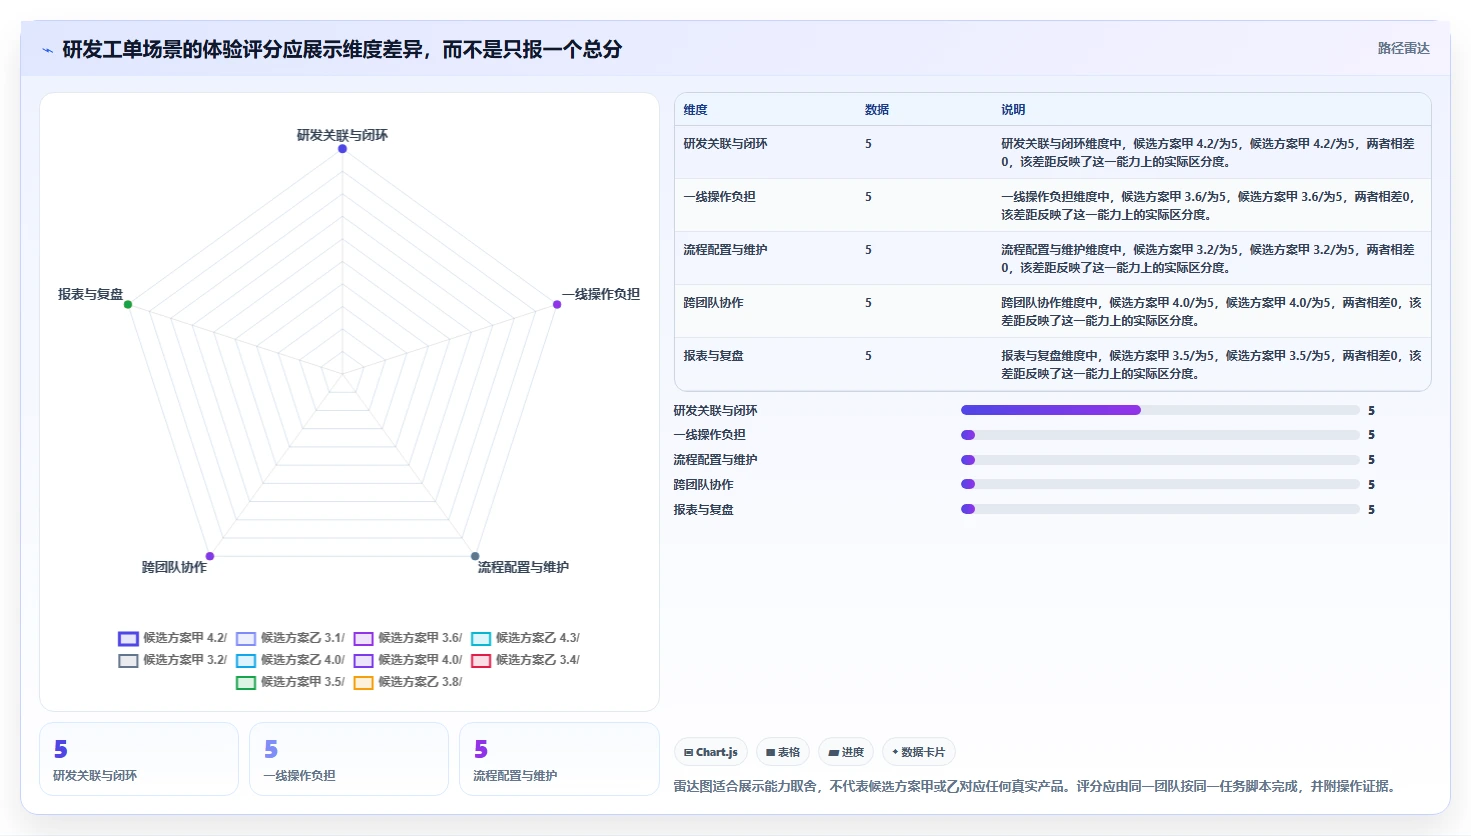The image size is (1471, 836).
Task: Toggle legend item 候选方案甲 3.6/
Action: (x=408, y=638)
